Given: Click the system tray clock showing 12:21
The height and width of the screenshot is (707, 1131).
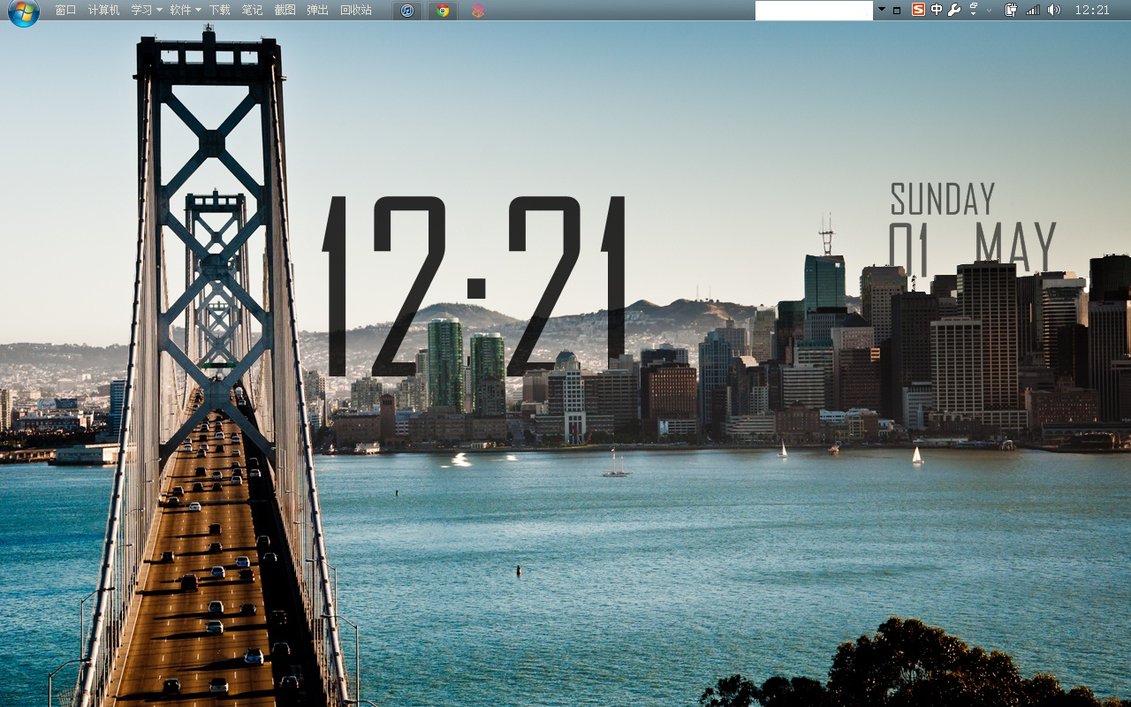Looking at the screenshot, I should pos(1092,10).
